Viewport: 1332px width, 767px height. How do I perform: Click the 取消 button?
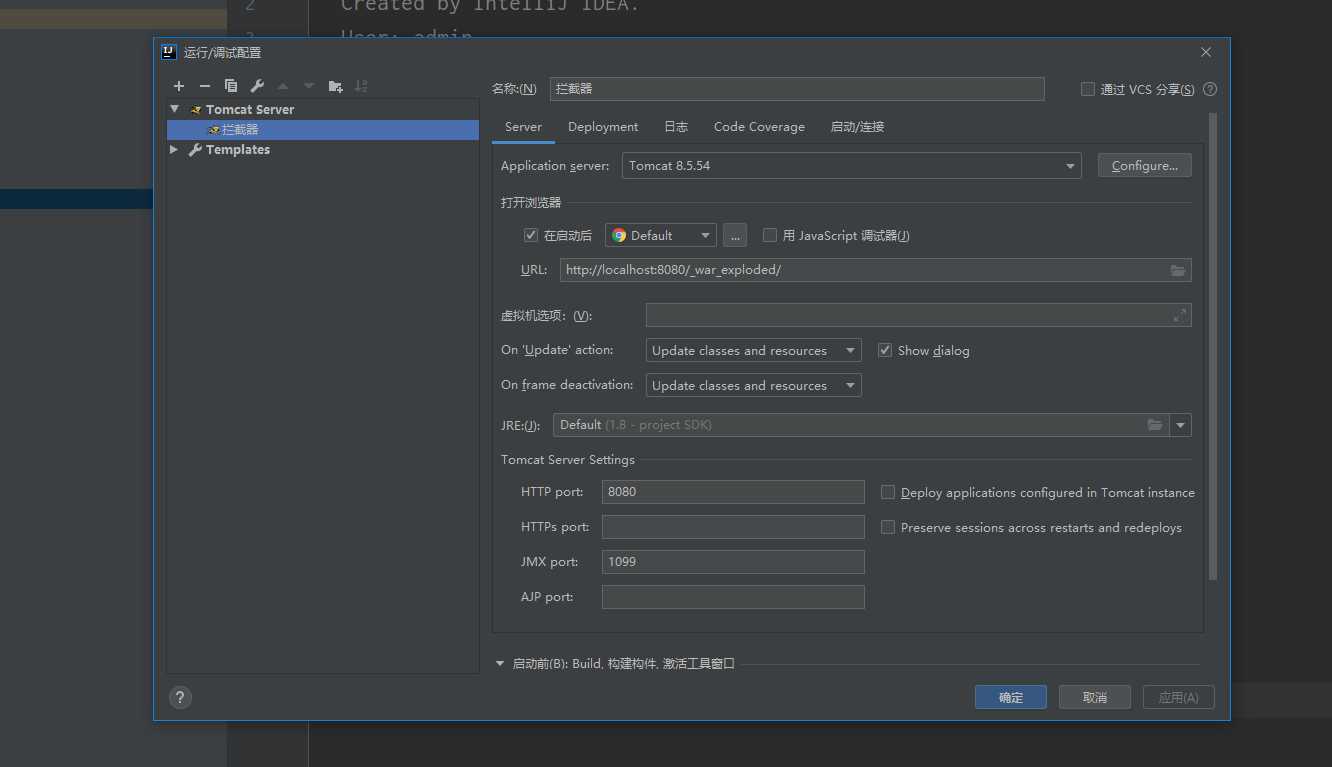click(x=1095, y=697)
